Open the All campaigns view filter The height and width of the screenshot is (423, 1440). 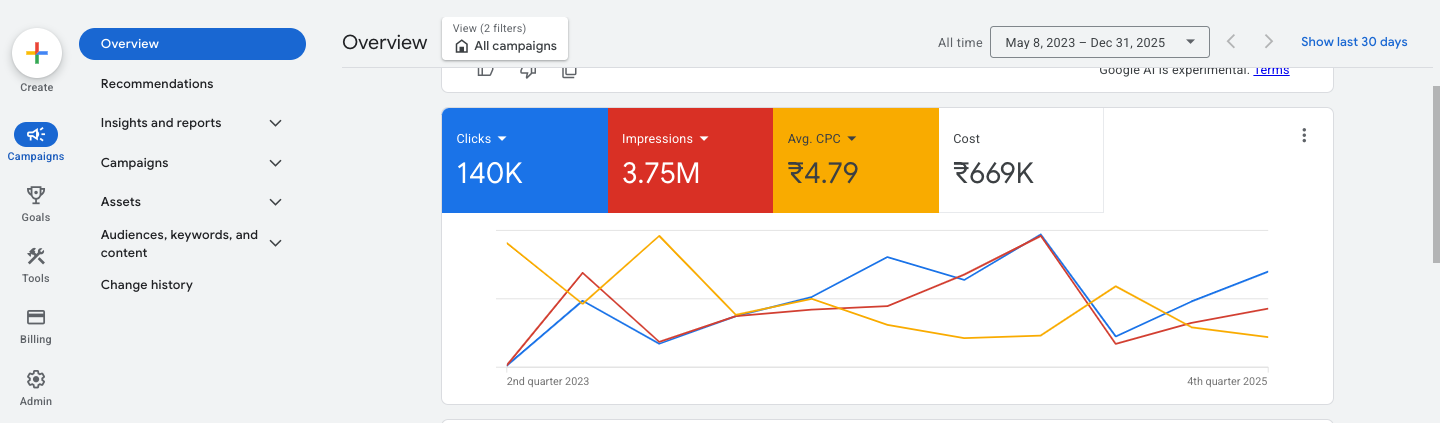pos(505,39)
